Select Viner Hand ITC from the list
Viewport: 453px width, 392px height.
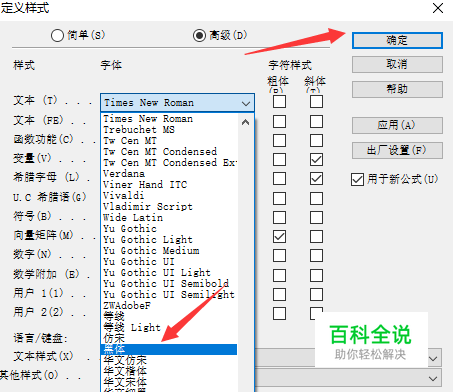[x=169, y=185]
